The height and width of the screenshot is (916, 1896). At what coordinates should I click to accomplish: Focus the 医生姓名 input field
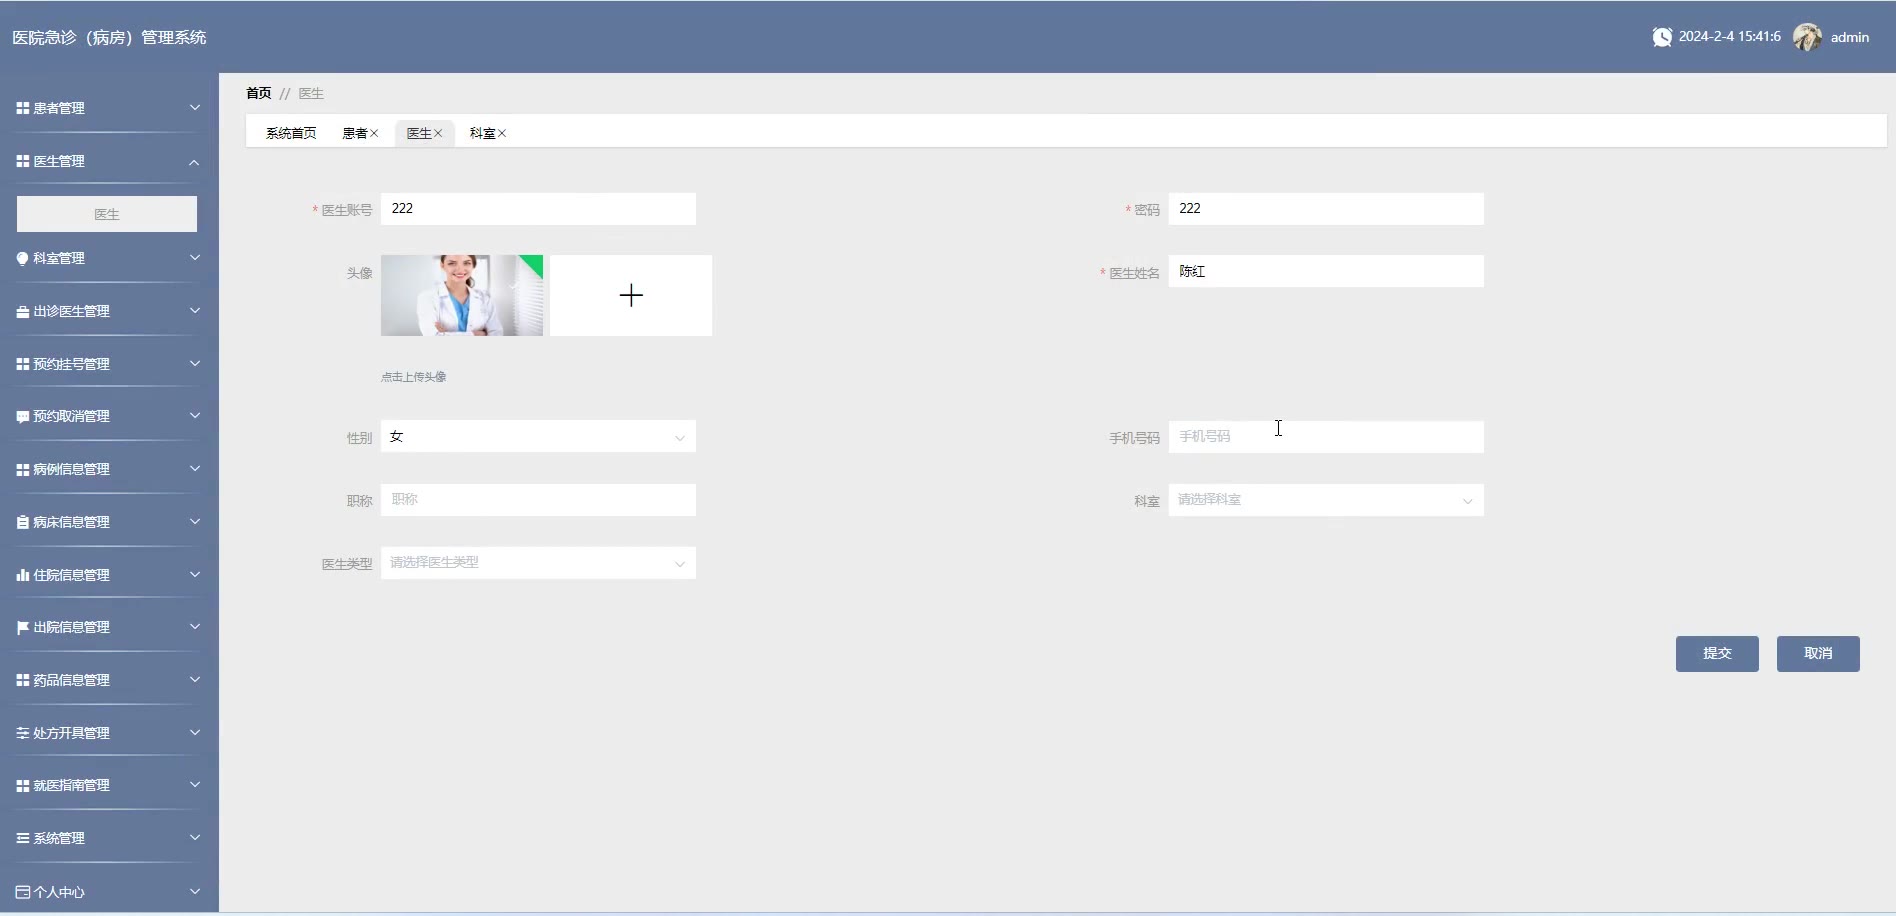(1326, 271)
